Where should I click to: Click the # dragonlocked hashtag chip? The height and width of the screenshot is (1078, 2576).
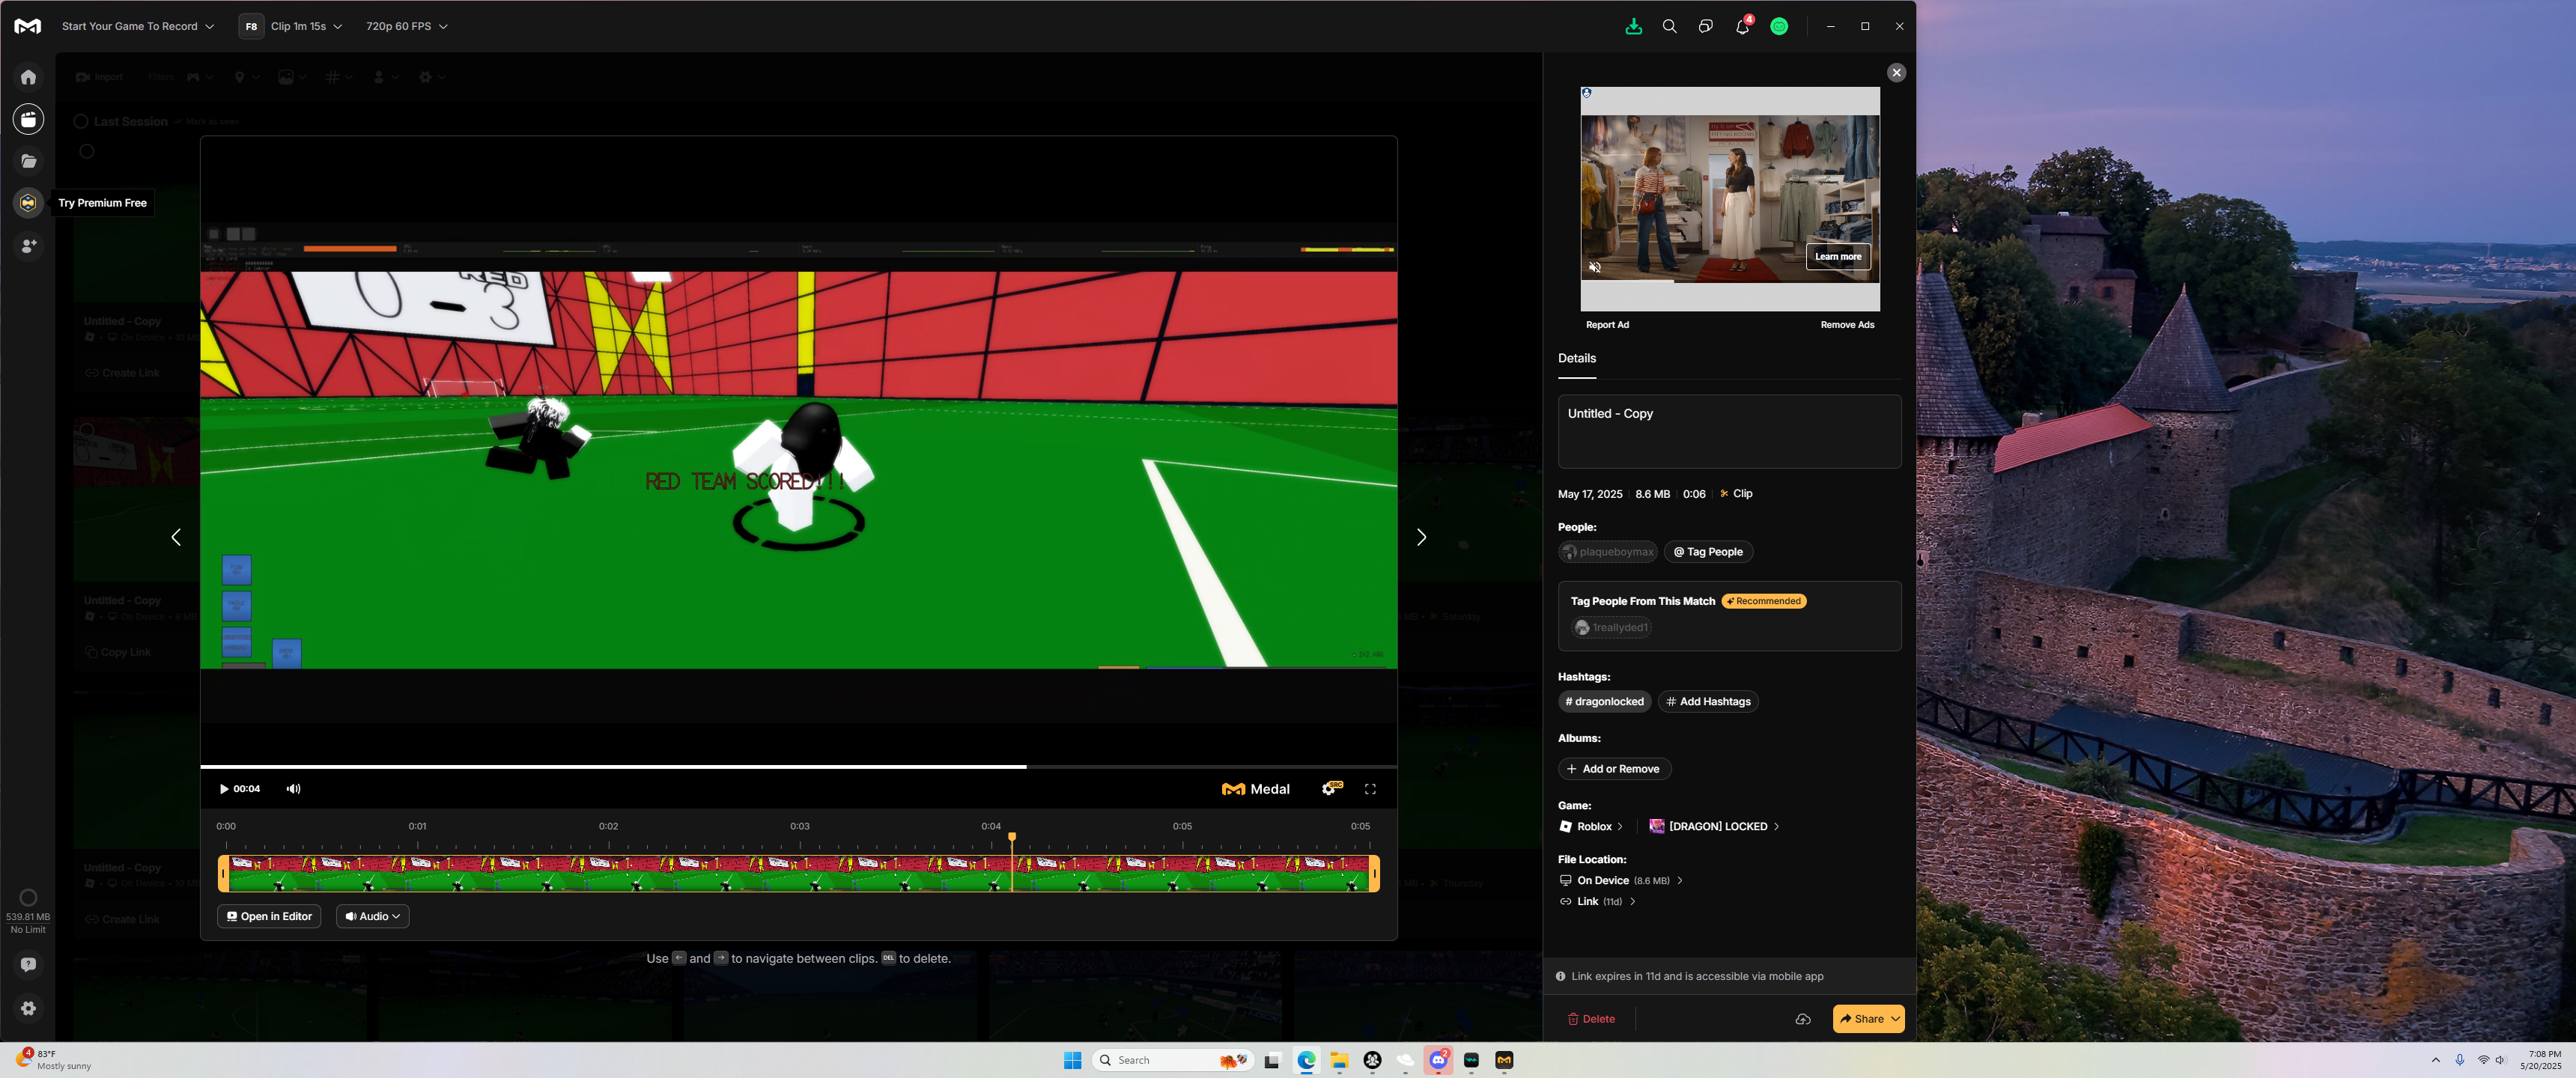click(x=1604, y=701)
